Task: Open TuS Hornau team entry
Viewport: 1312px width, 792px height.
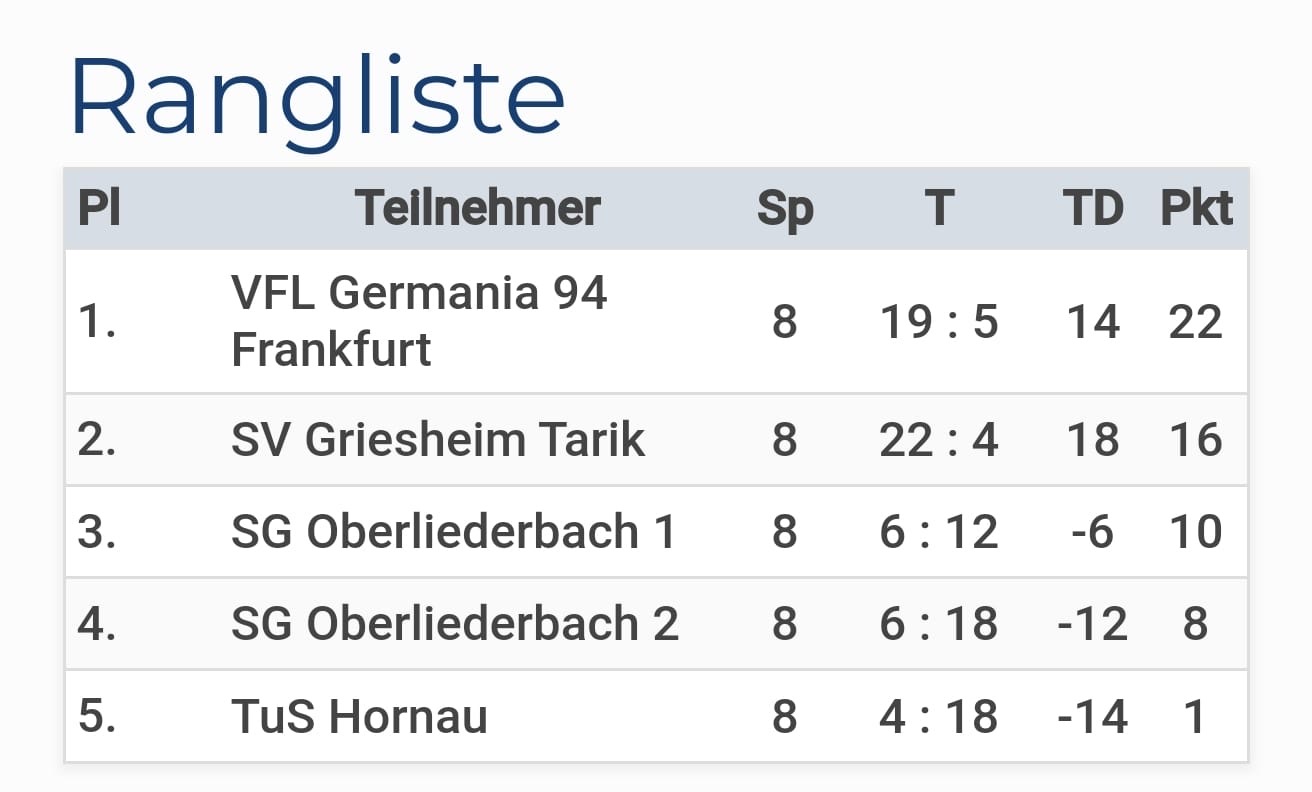Action: 359,716
